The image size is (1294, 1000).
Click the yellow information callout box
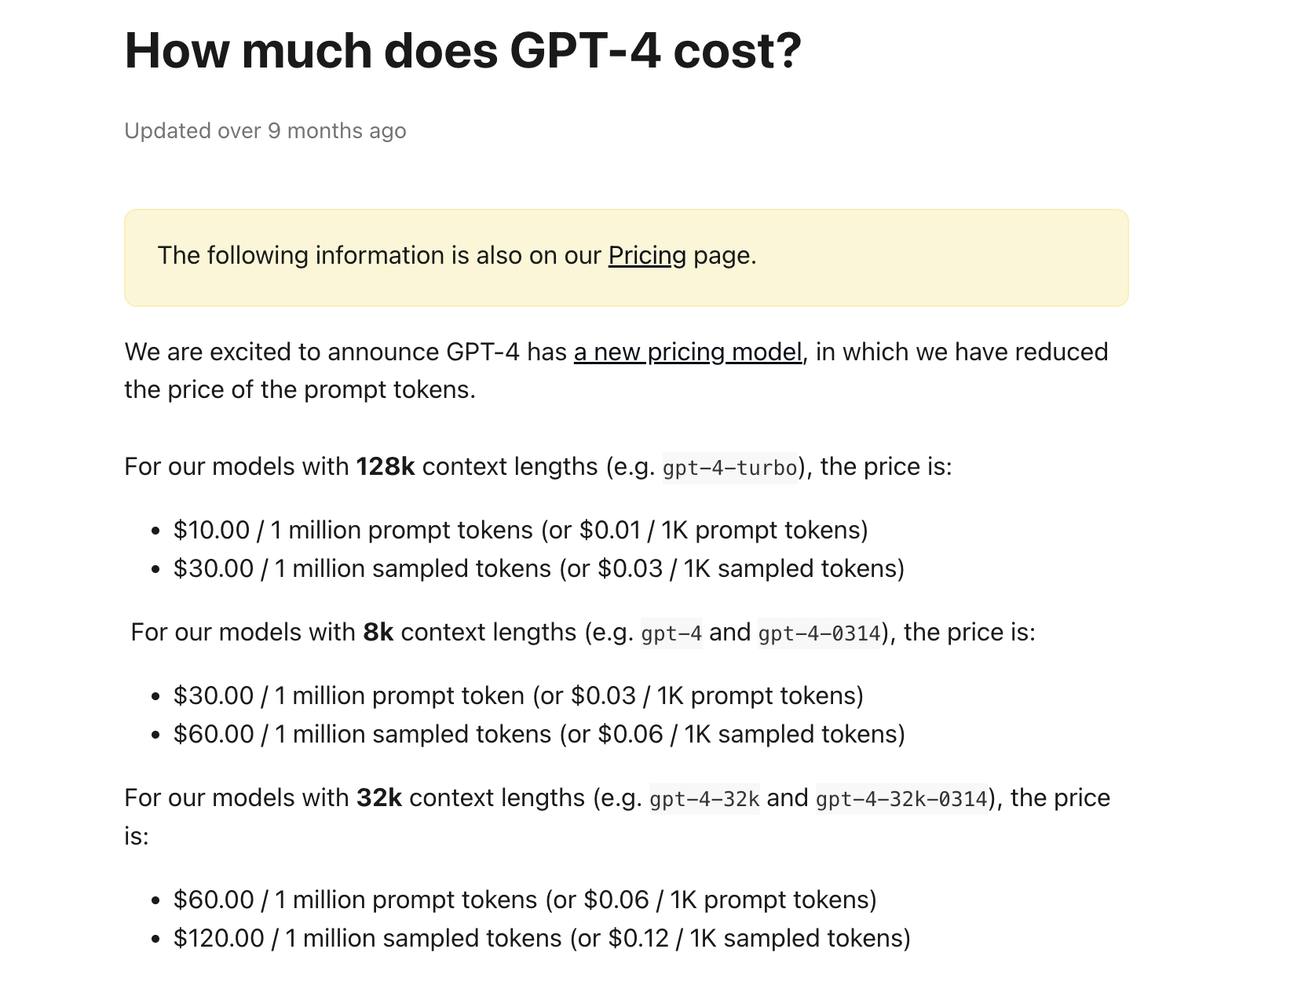pyautogui.click(x=900, y=258)
